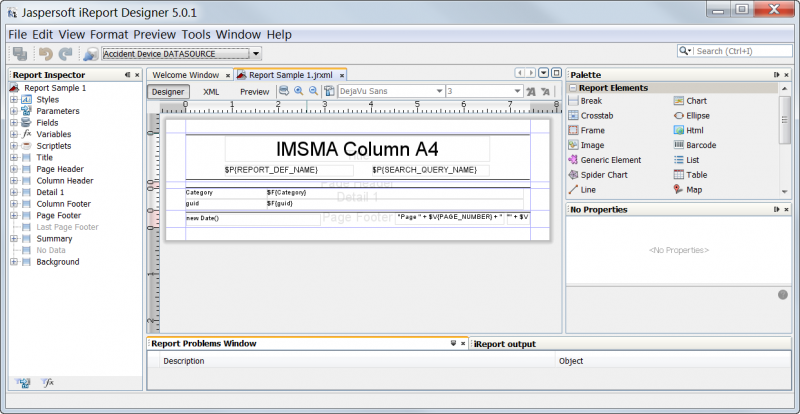Expand the Parameters node in Report Inspector
800x414 pixels.
pyautogui.click(x=14, y=111)
